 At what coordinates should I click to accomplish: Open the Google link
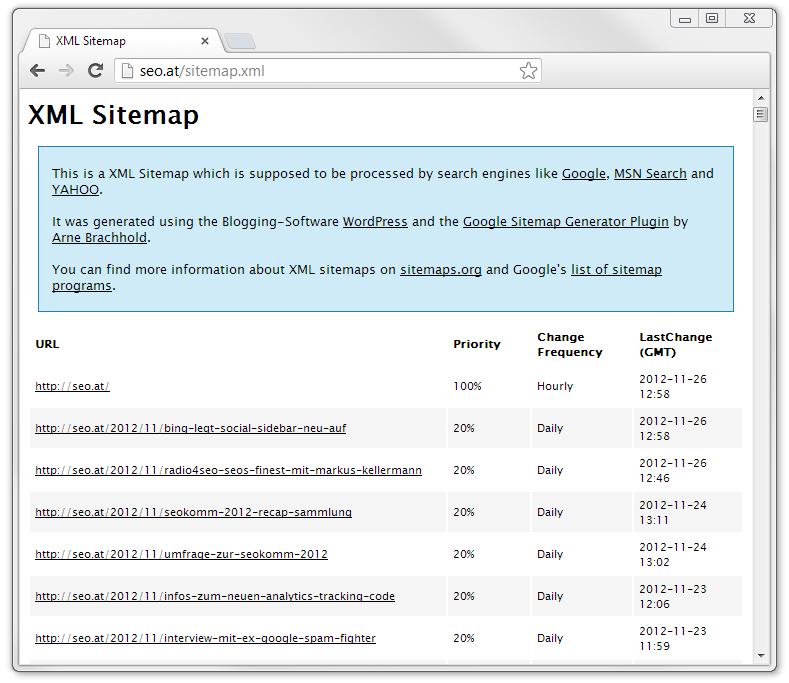tap(583, 174)
